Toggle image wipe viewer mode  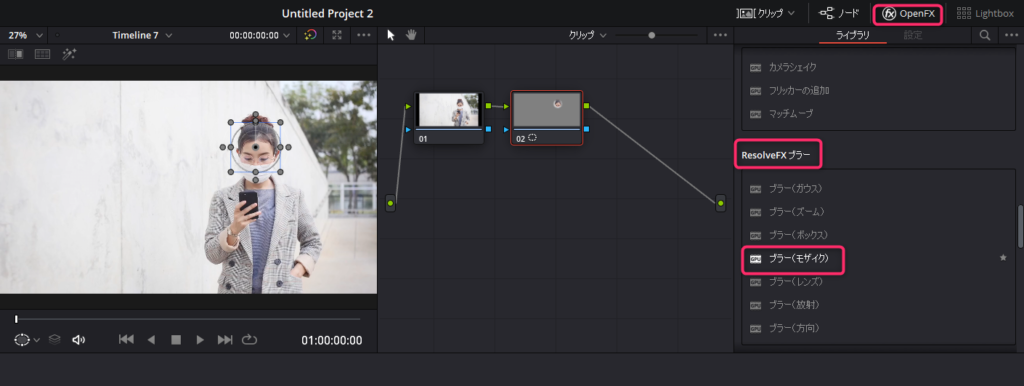click(16, 54)
